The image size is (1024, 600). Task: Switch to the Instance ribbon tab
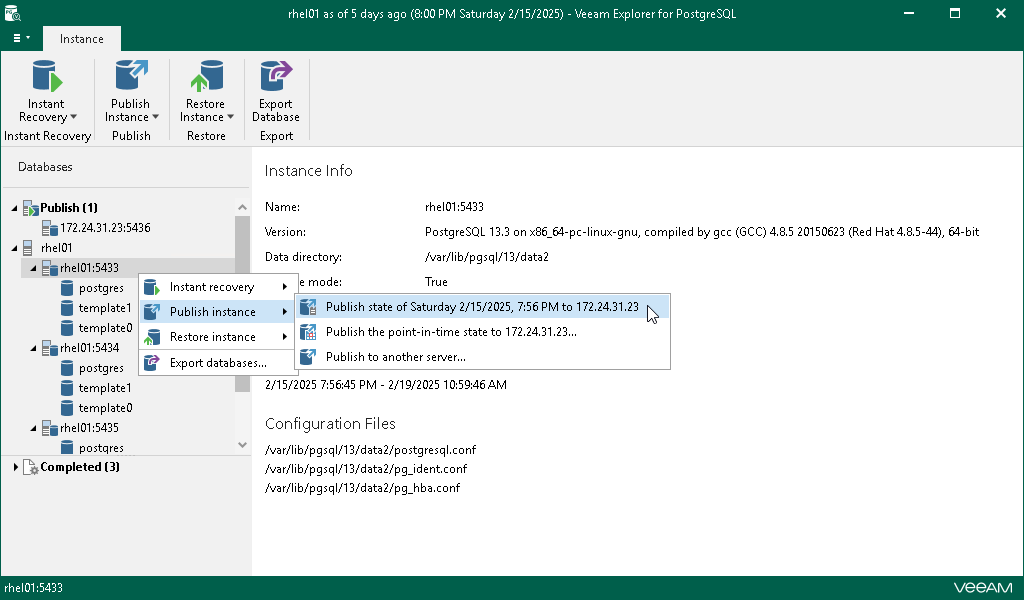point(81,39)
